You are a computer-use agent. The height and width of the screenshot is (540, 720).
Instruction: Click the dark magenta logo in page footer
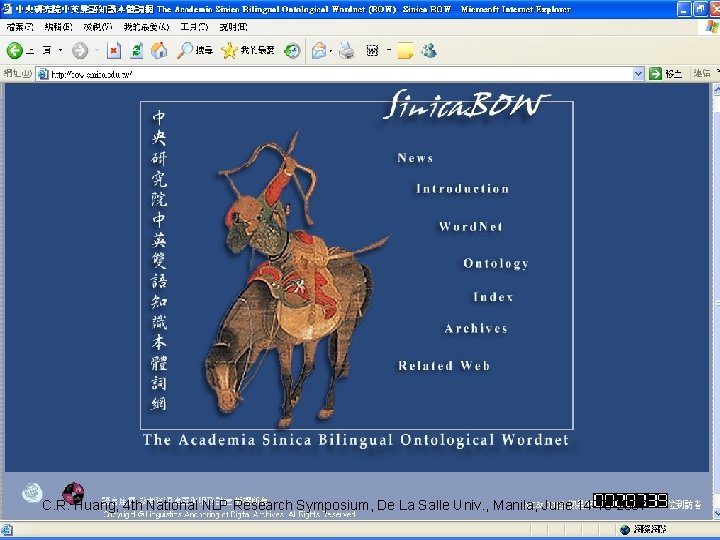point(73,493)
